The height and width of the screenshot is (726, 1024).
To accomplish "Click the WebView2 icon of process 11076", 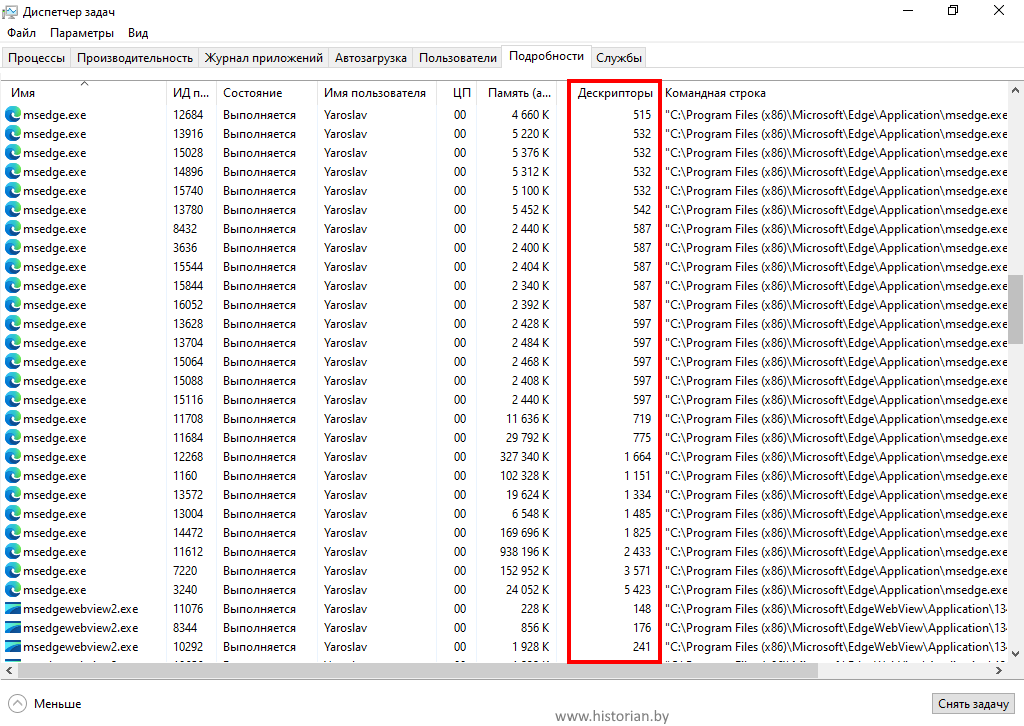I will point(13,608).
